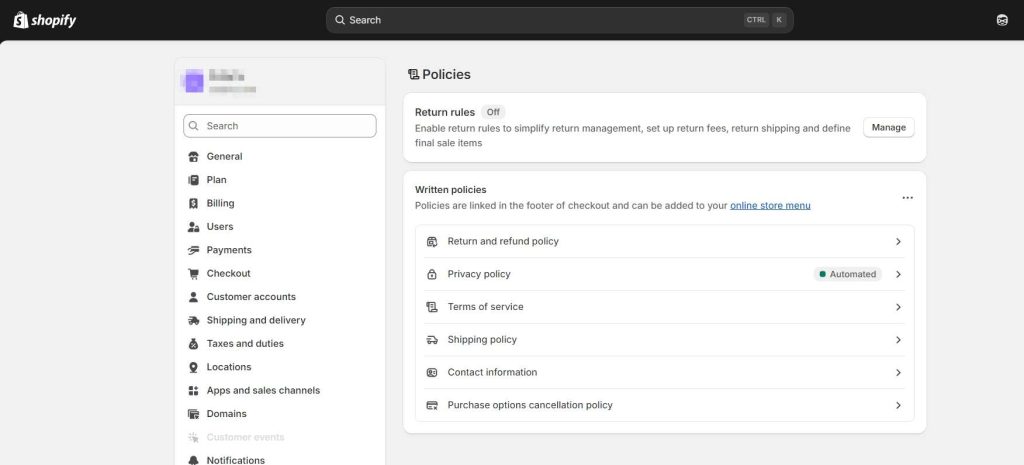This screenshot has height=465, width=1024.
Task: Open the online store menu link
Action: 770,206
